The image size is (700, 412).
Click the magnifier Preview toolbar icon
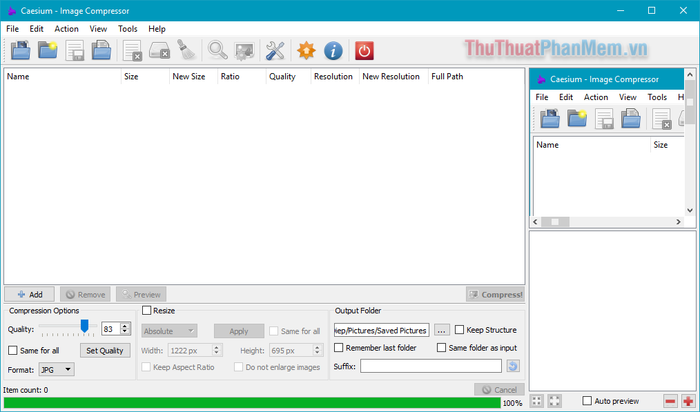(x=217, y=50)
